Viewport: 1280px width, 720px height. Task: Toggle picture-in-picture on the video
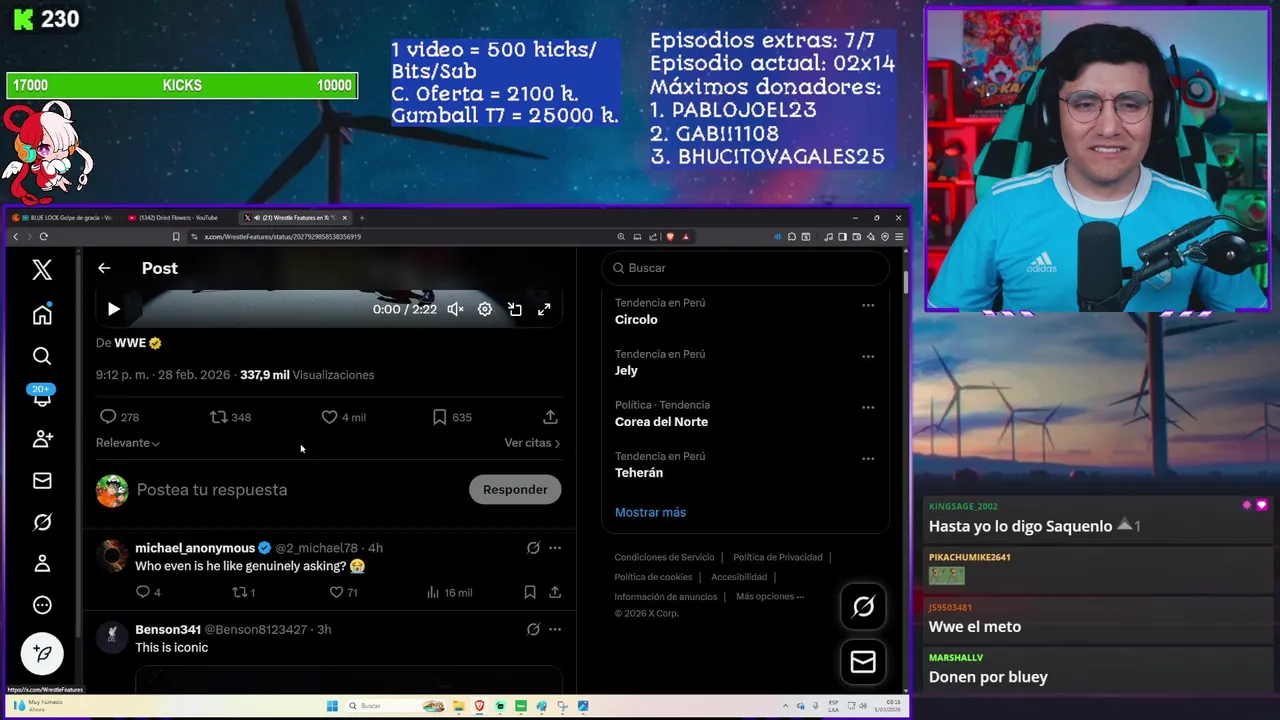click(515, 310)
